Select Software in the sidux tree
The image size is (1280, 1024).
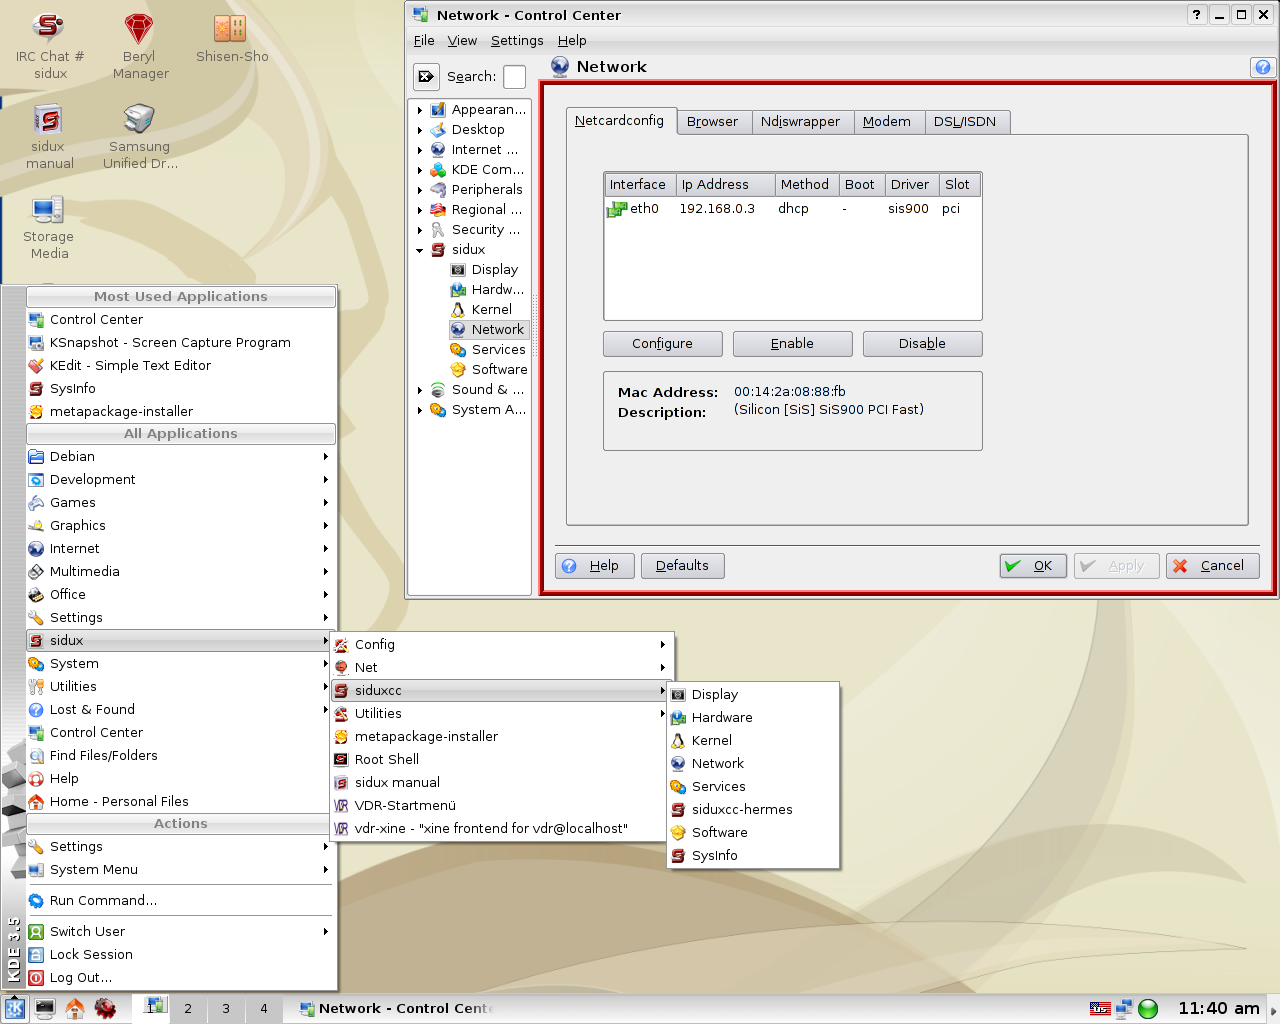489,370
